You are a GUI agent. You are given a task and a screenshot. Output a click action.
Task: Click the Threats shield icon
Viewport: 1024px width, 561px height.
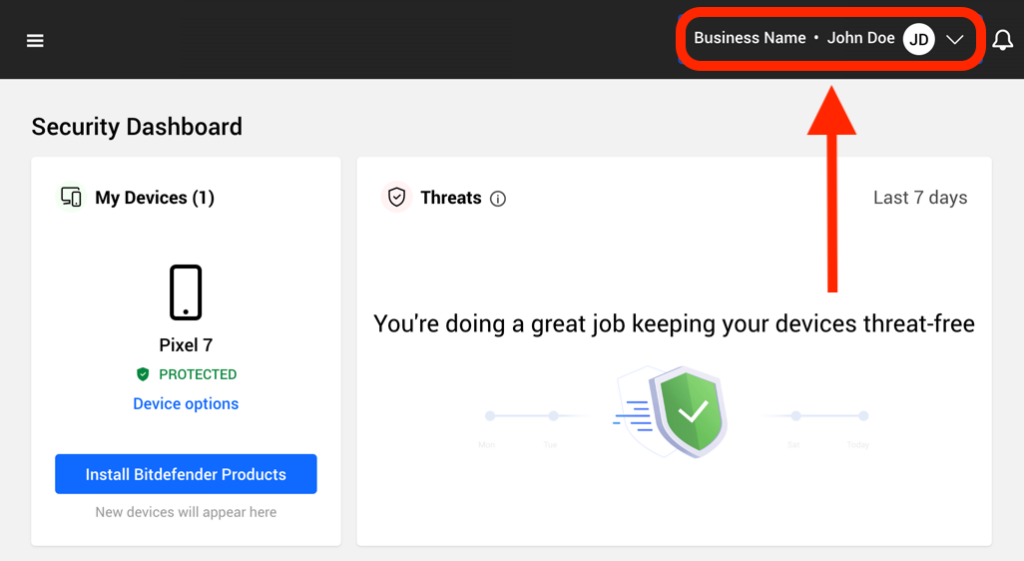point(396,197)
